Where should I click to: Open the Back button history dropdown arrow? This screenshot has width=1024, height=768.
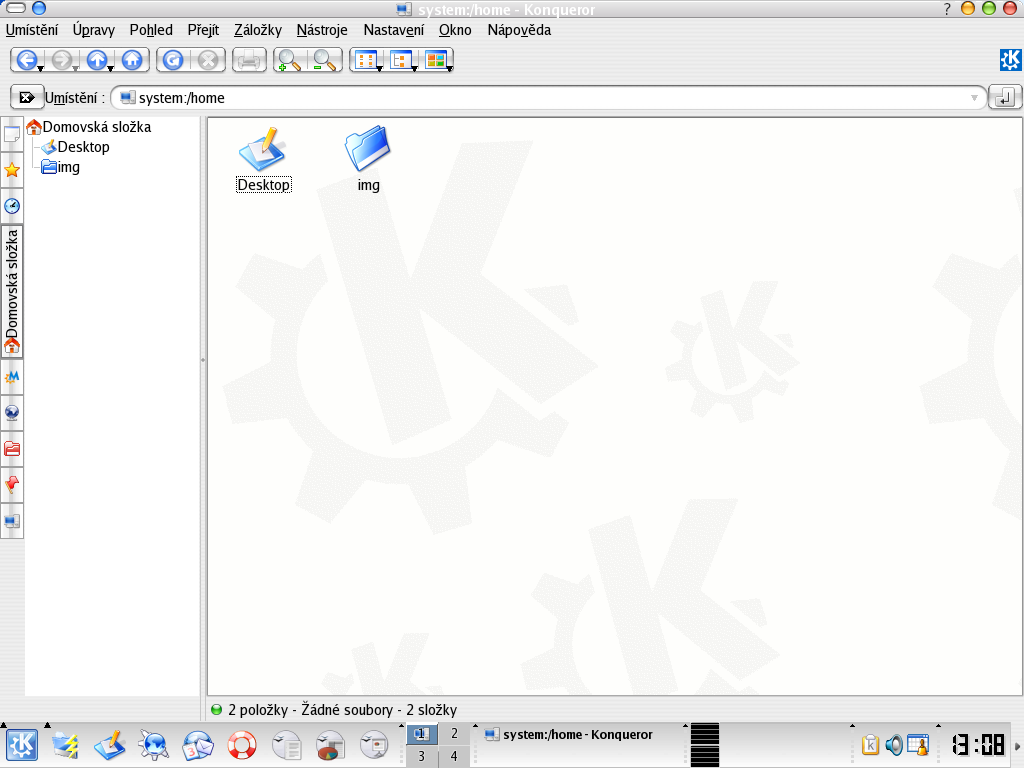(40, 69)
